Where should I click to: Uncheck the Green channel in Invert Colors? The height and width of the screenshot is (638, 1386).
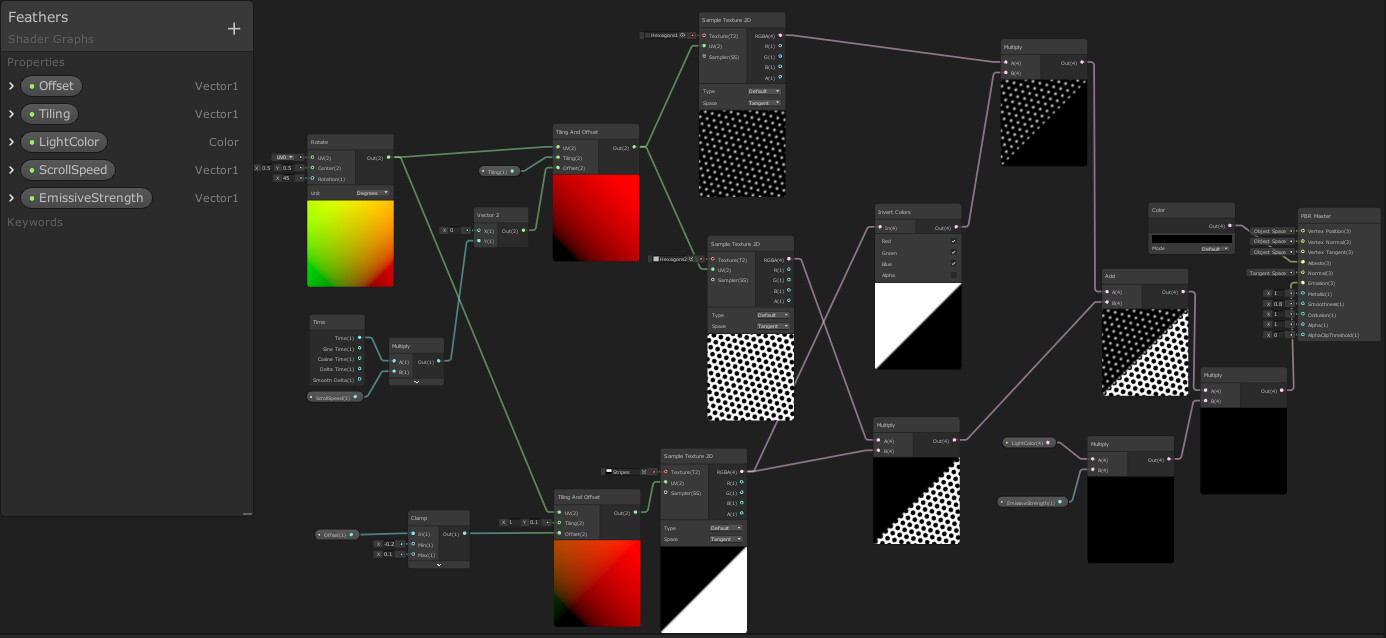pyautogui.click(x=953, y=253)
